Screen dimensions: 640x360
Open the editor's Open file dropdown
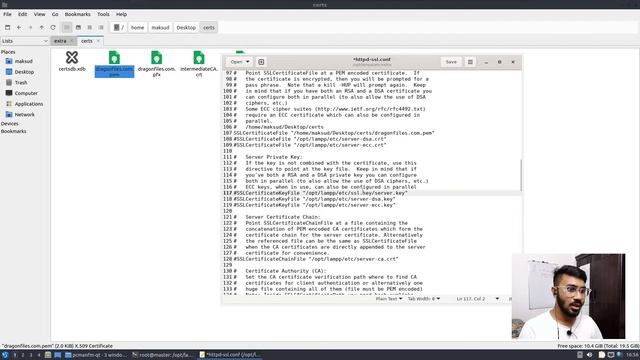pos(240,62)
